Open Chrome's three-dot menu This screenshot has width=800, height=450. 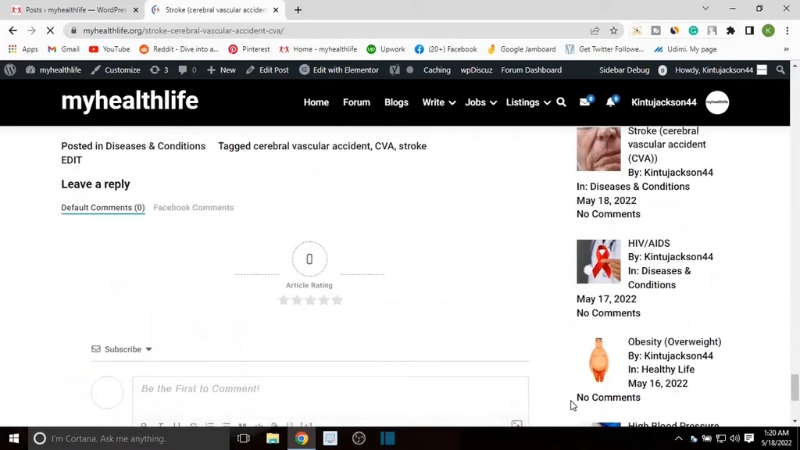pos(787,31)
